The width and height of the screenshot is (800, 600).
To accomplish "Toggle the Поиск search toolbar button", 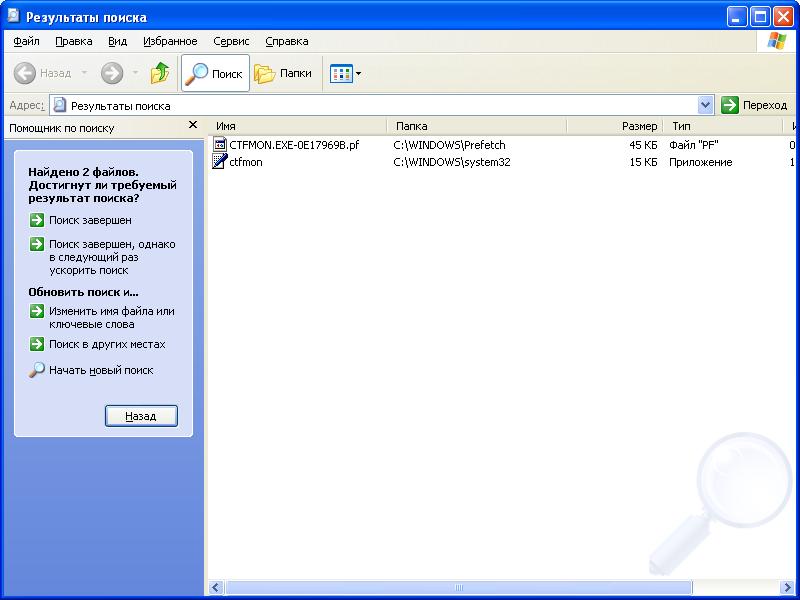I will [215, 73].
